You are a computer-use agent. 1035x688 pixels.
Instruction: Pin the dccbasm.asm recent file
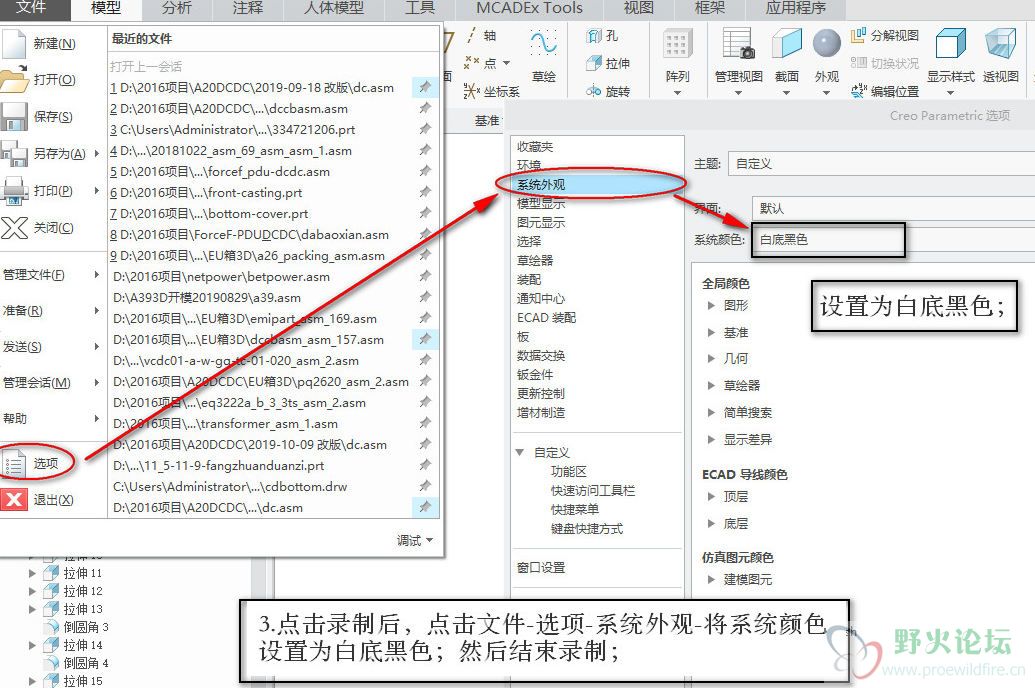pos(424,108)
